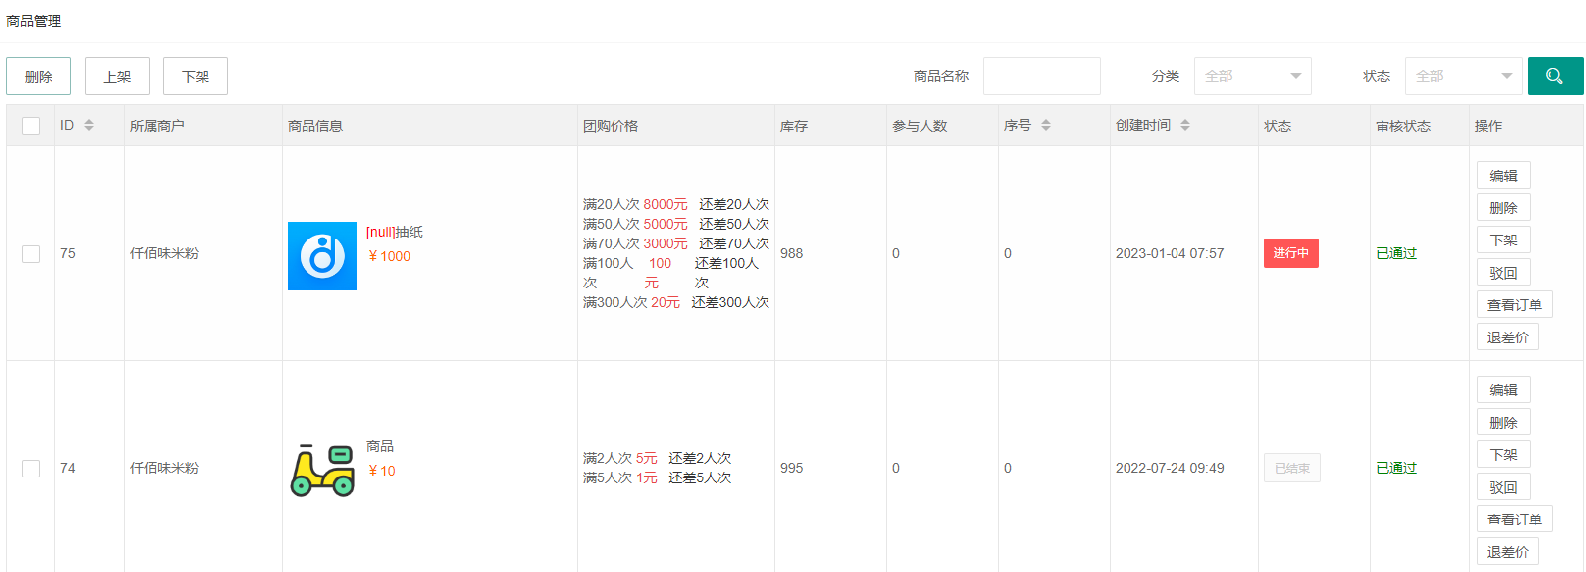Click the green search magnifier button
Viewport: 1586px width, 572px height.
coord(1554,76)
